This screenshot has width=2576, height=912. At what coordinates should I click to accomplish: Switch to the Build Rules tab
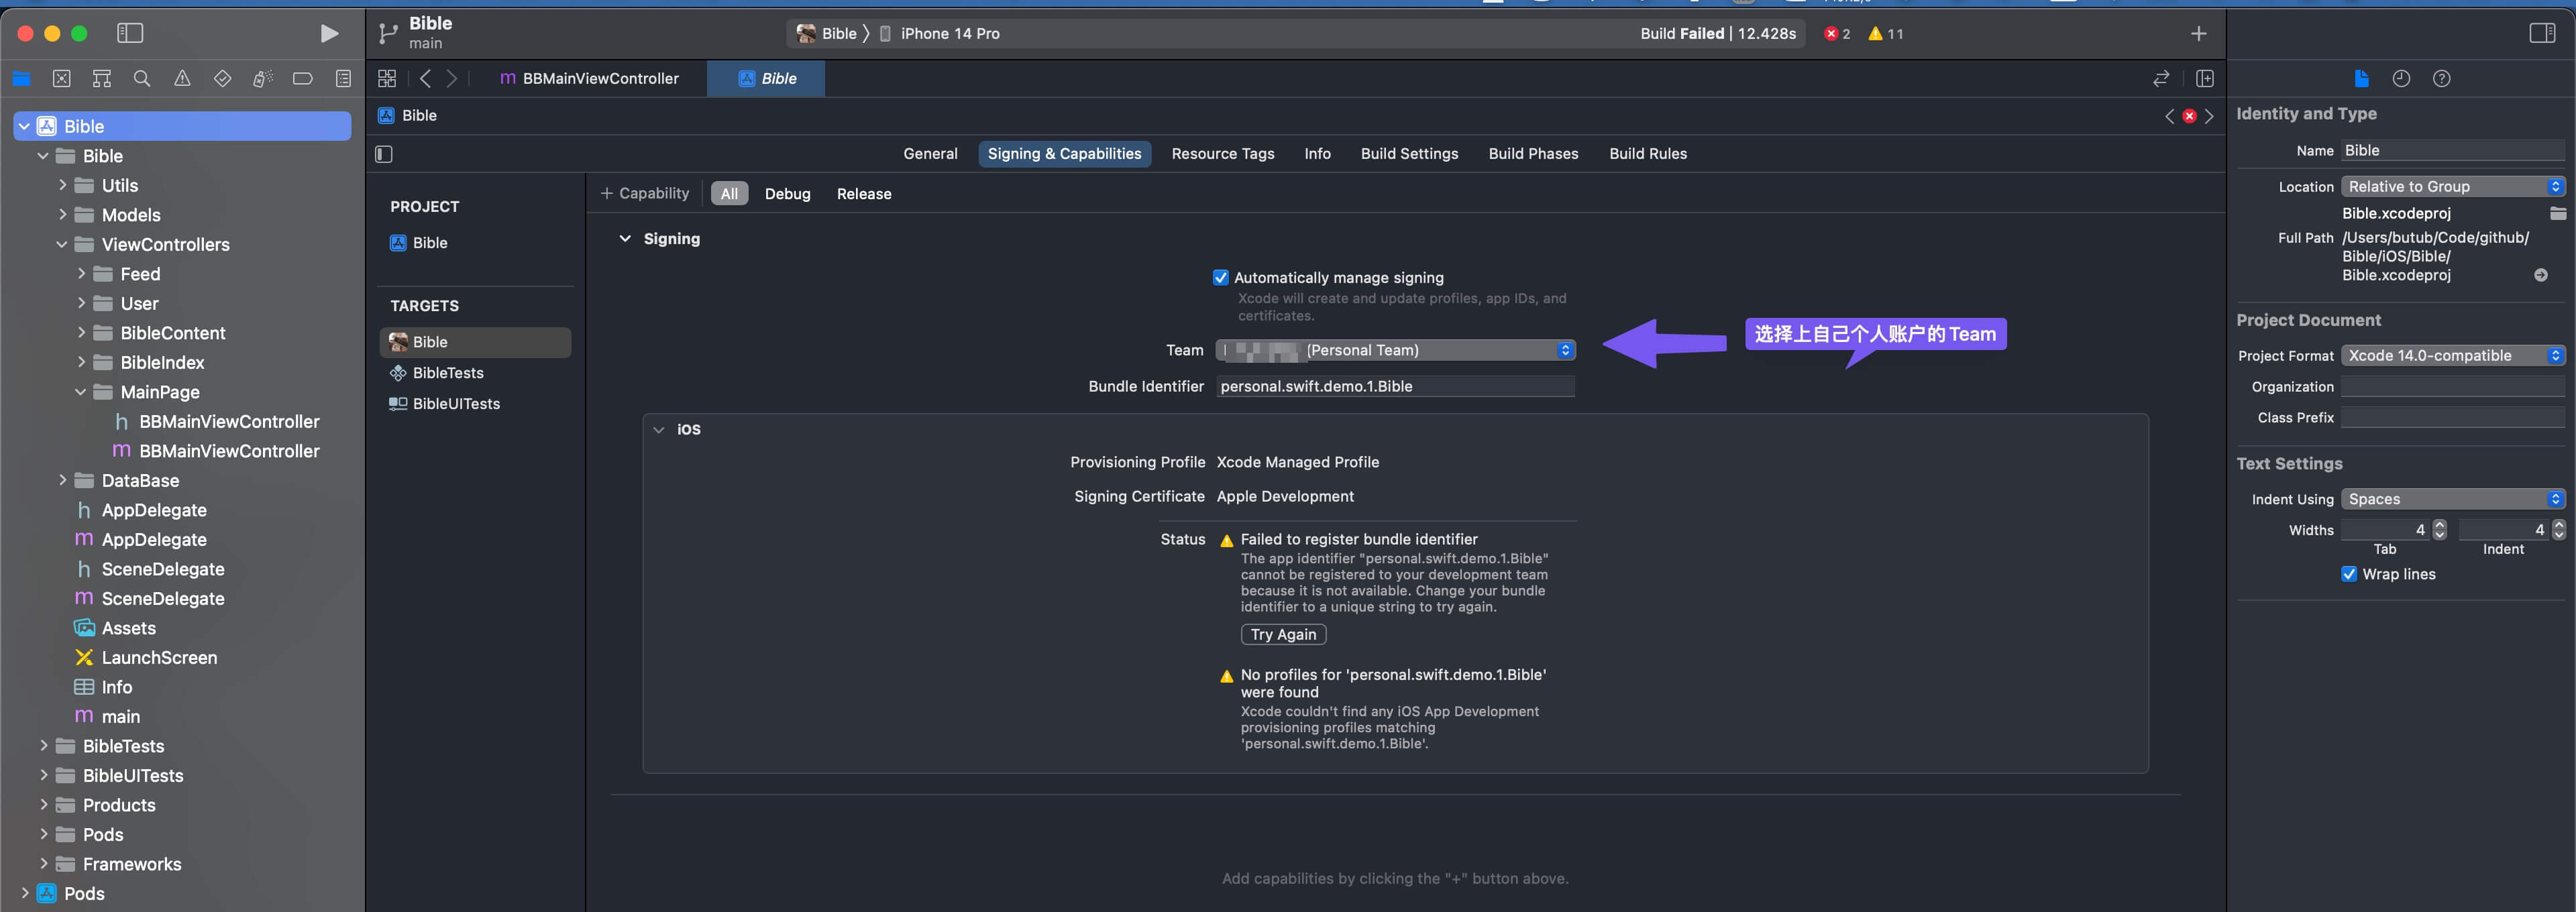pos(1647,154)
